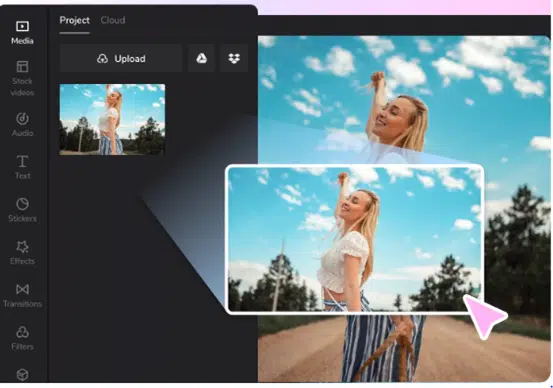553x388 pixels.
Task: Open the Stock videos library
Action: click(22, 78)
